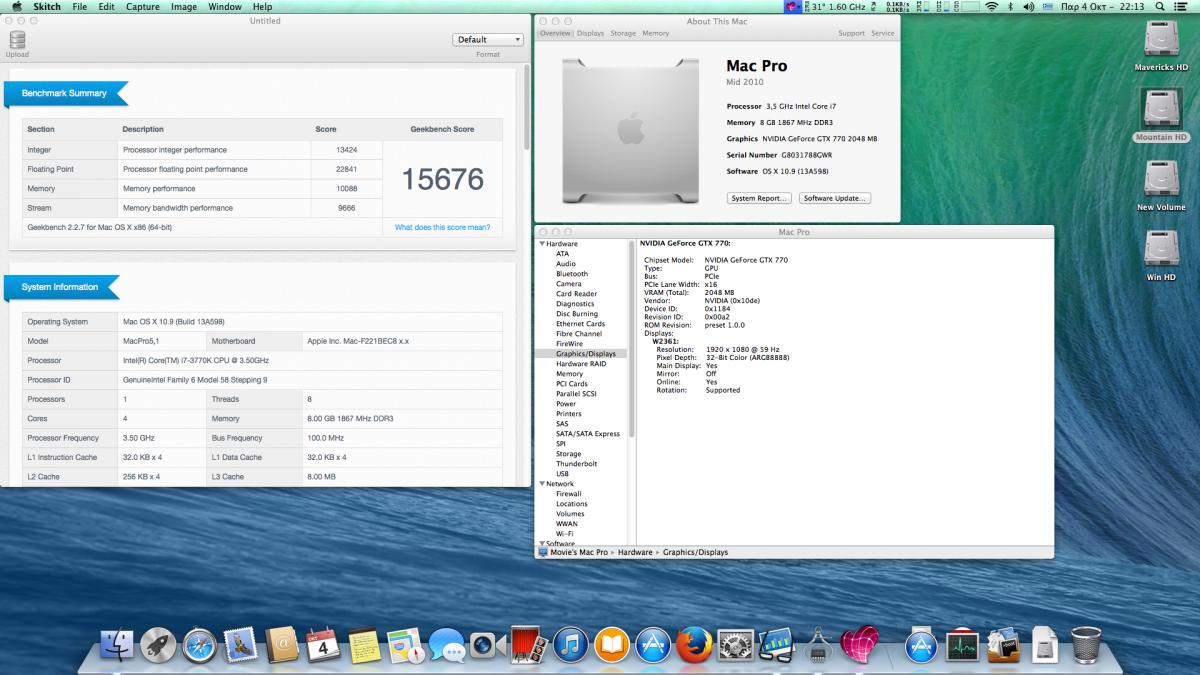The width and height of the screenshot is (1200, 675).
Task: Select Ethernet Cards in hardware list
Action: (580, 324)
